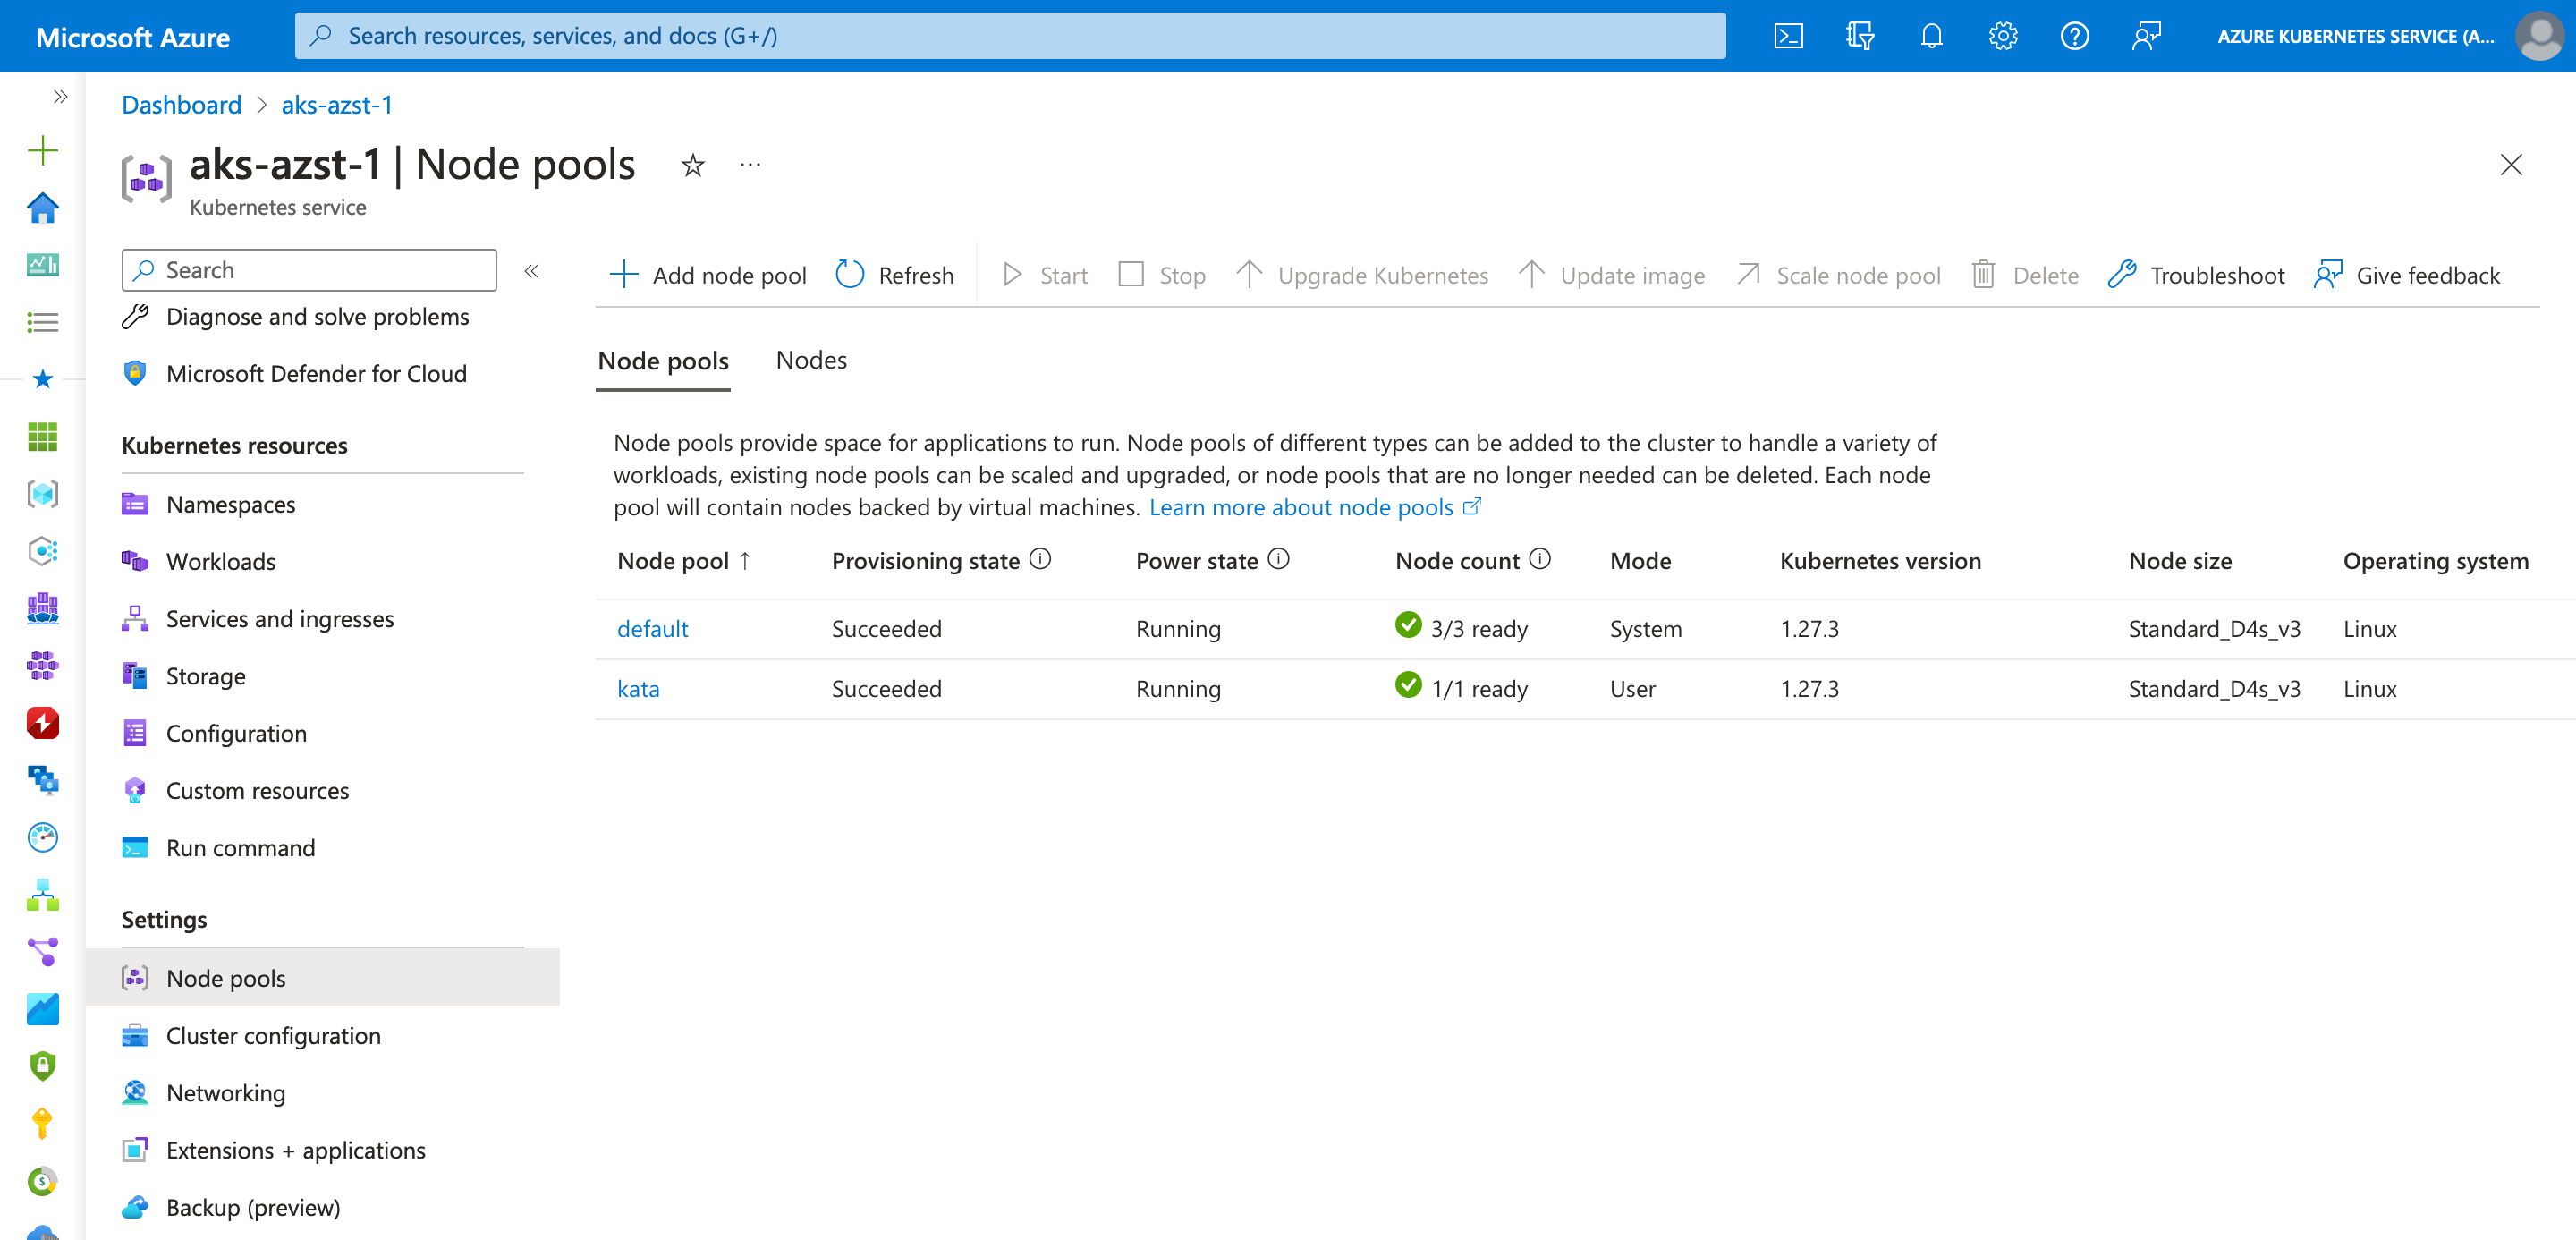Viewport: 2576px width, 1240px height.
Task: Open the notifications bell
Action: 1931,37
